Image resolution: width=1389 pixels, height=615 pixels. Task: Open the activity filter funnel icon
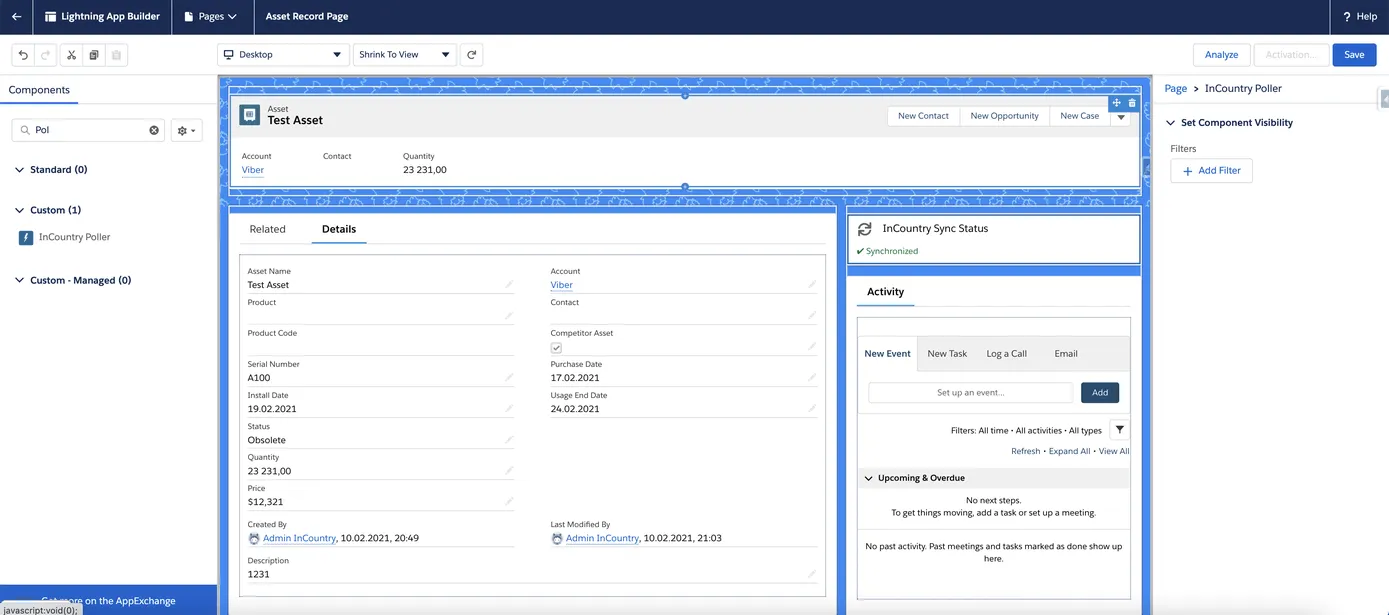(x=1119, y=430)
